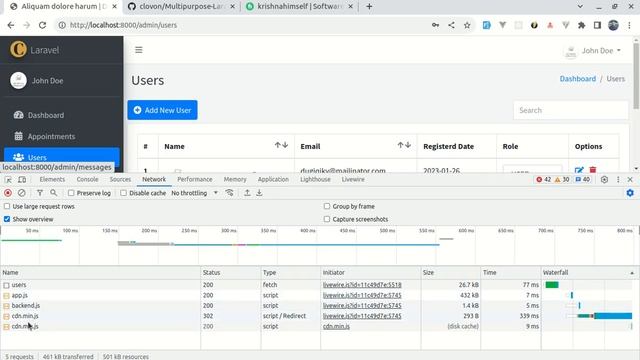640x360 pixels.
Task: Click the saved passwords key icon
Action: (436, 25)
